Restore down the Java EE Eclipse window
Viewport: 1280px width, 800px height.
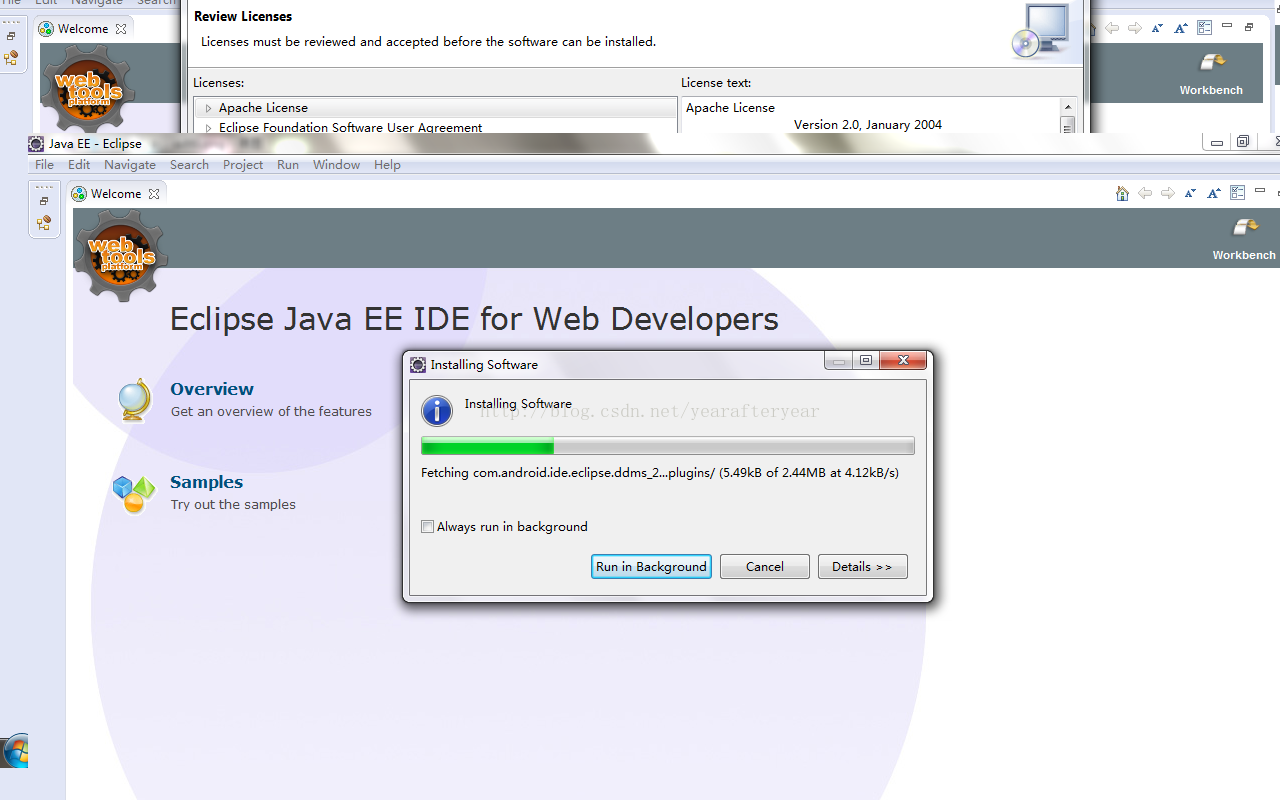coord(1242,143)
